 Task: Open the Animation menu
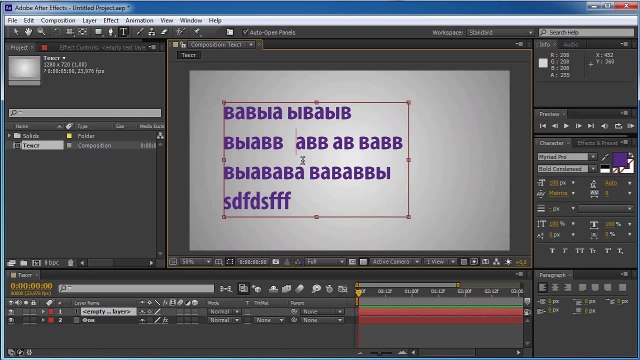coord(139,20)
